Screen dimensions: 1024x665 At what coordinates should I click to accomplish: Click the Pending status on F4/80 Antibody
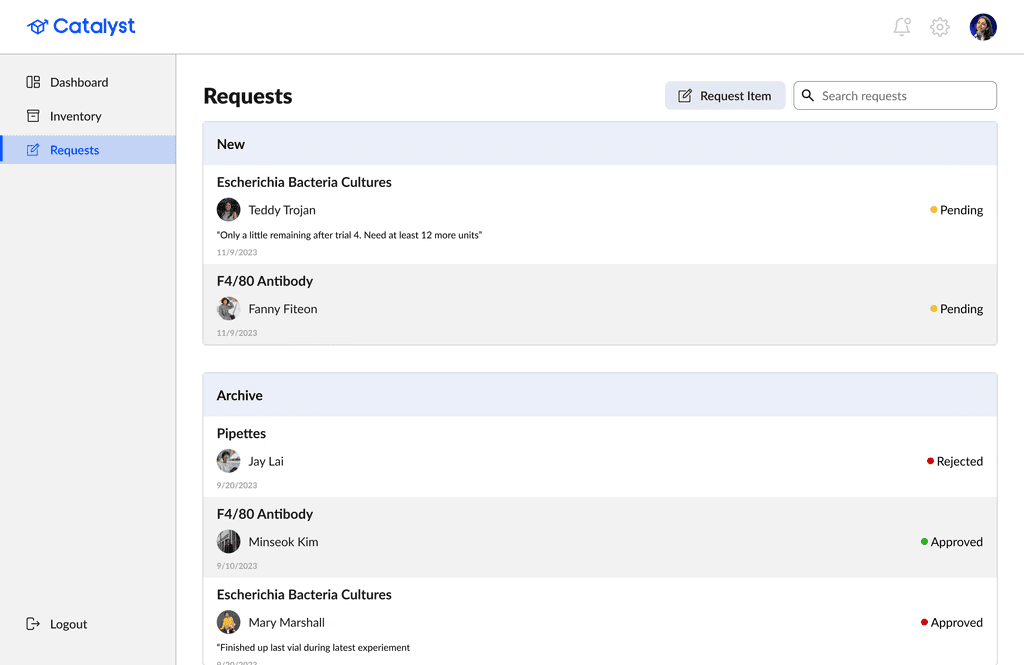click(x=957, y=309)
